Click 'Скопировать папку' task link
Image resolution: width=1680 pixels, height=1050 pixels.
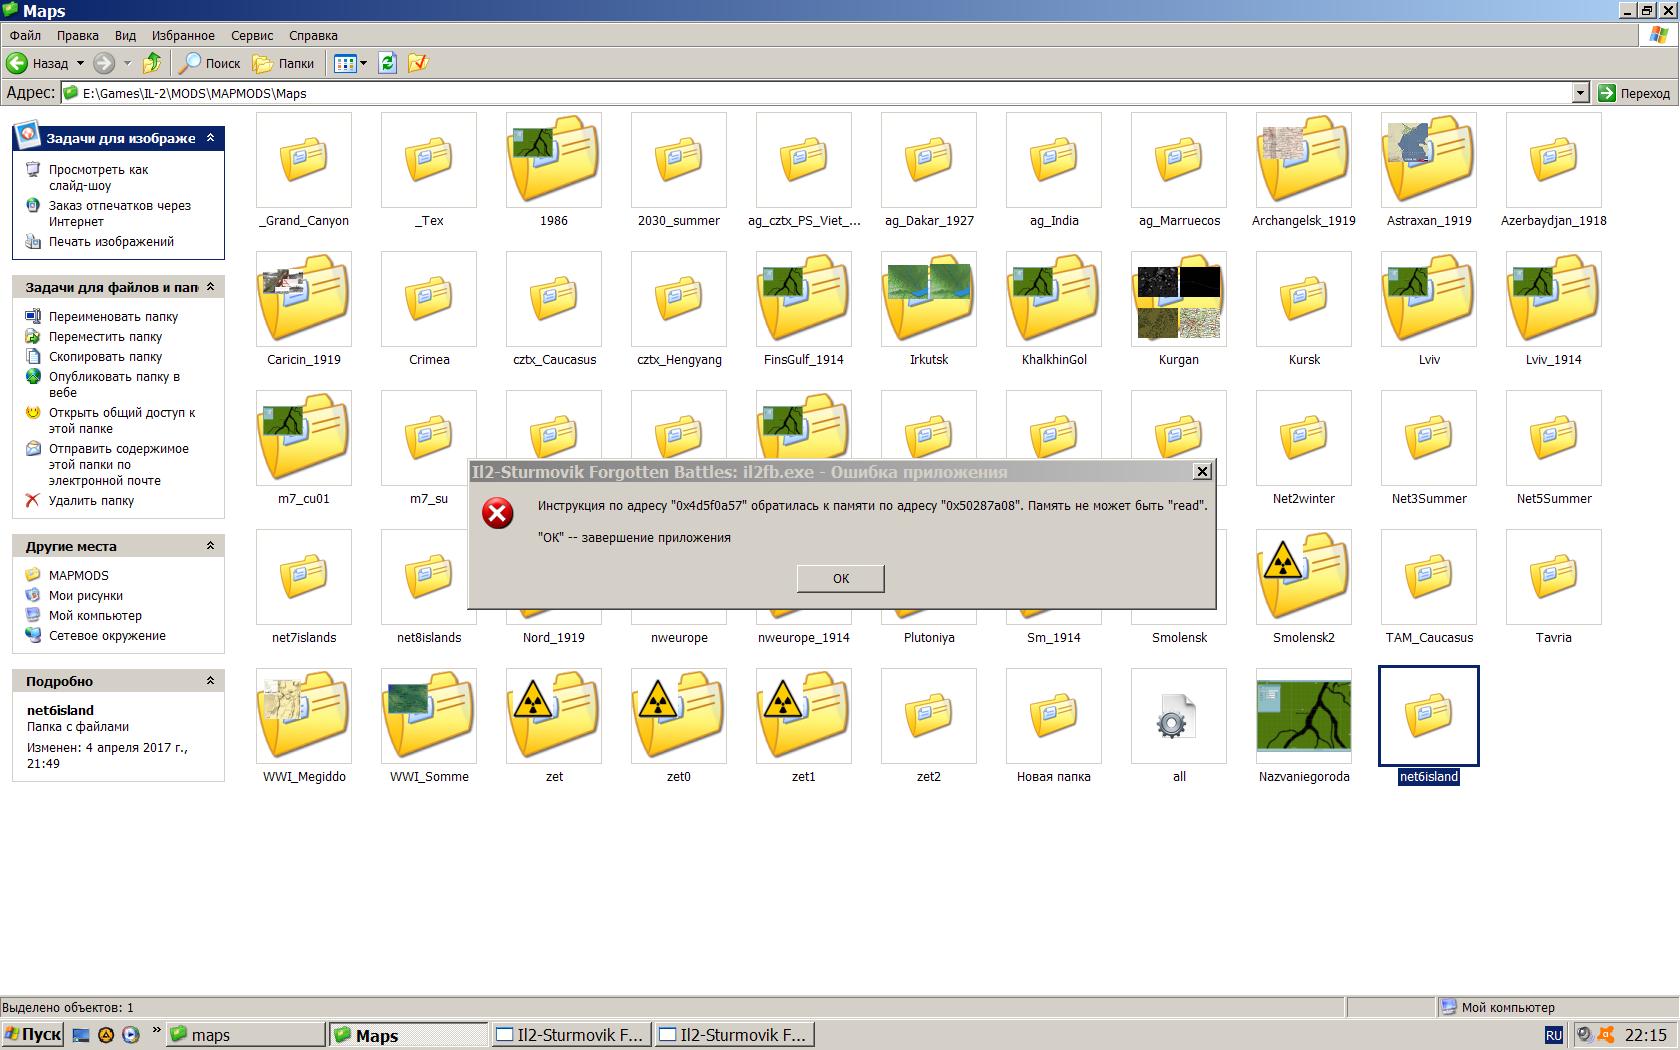105,356
